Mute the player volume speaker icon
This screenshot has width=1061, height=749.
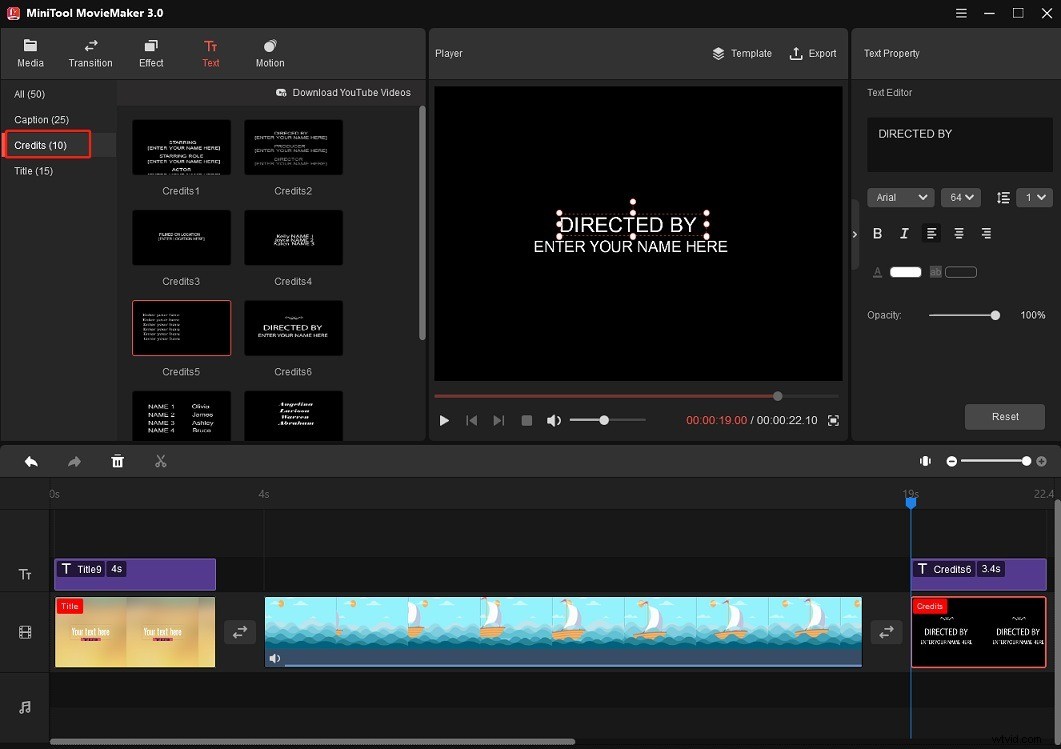(x=554, y=420)
